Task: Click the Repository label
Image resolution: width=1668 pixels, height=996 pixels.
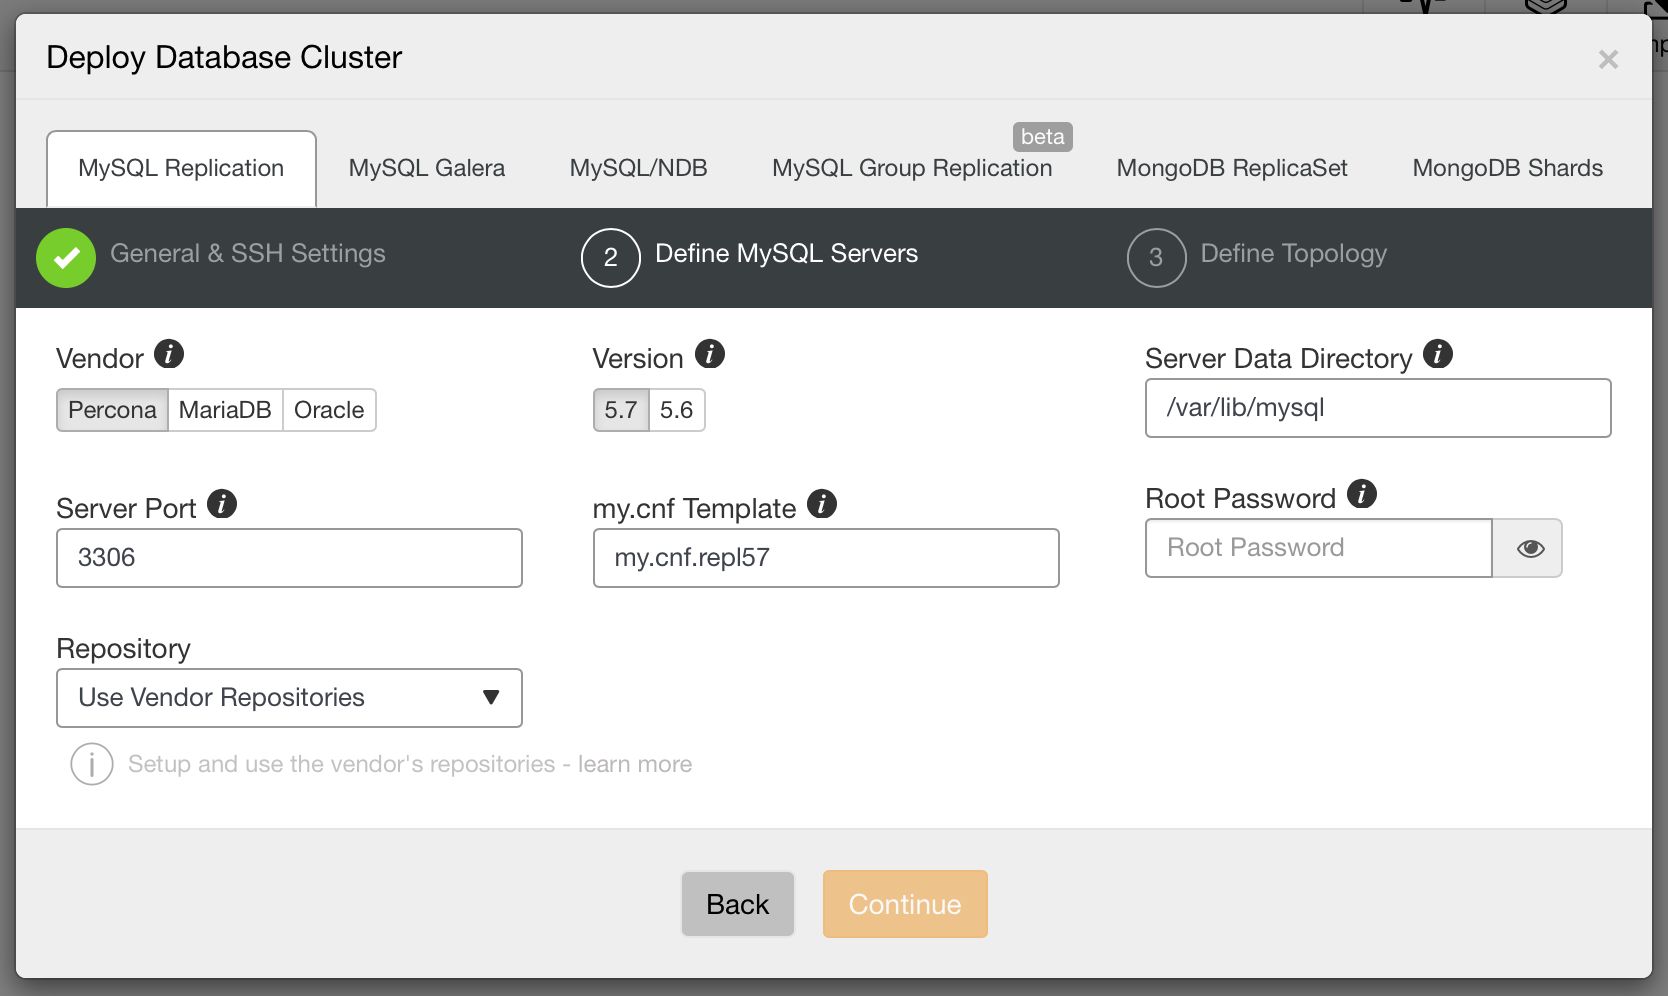Action: coord(123,649)
